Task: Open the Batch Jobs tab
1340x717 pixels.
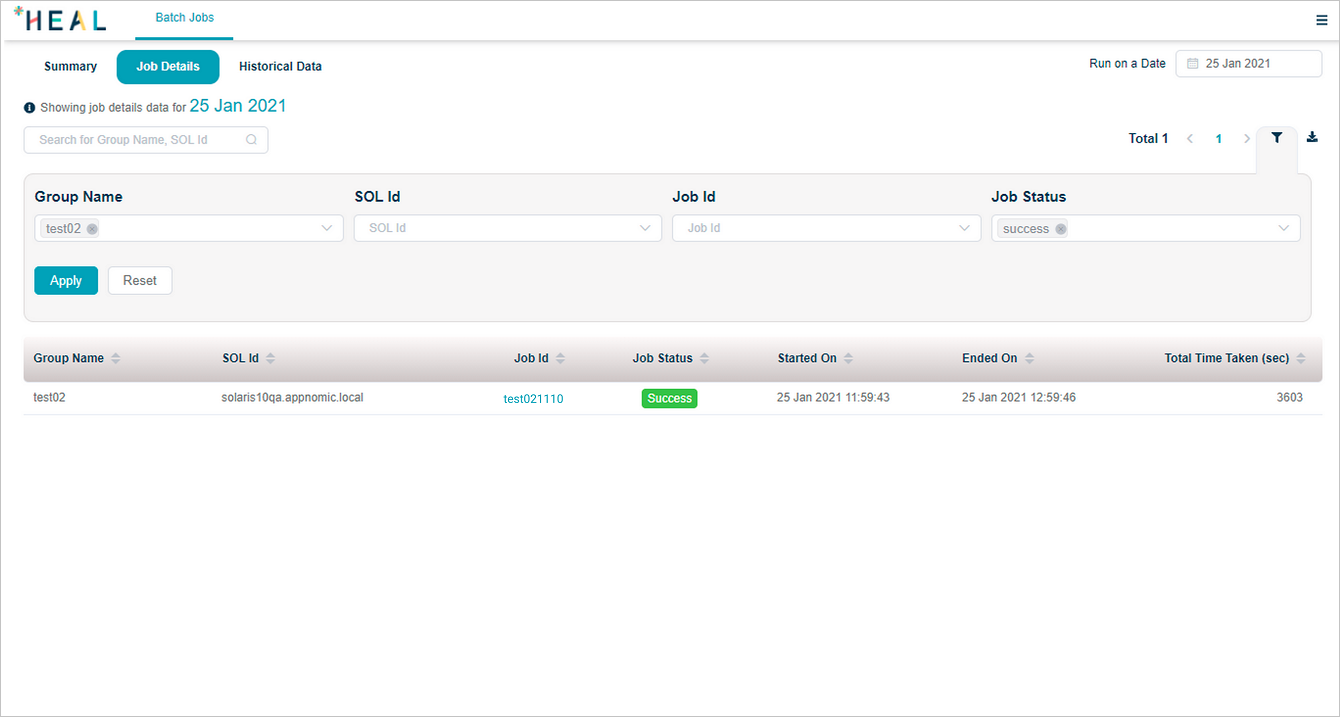Action: (185, 18)
